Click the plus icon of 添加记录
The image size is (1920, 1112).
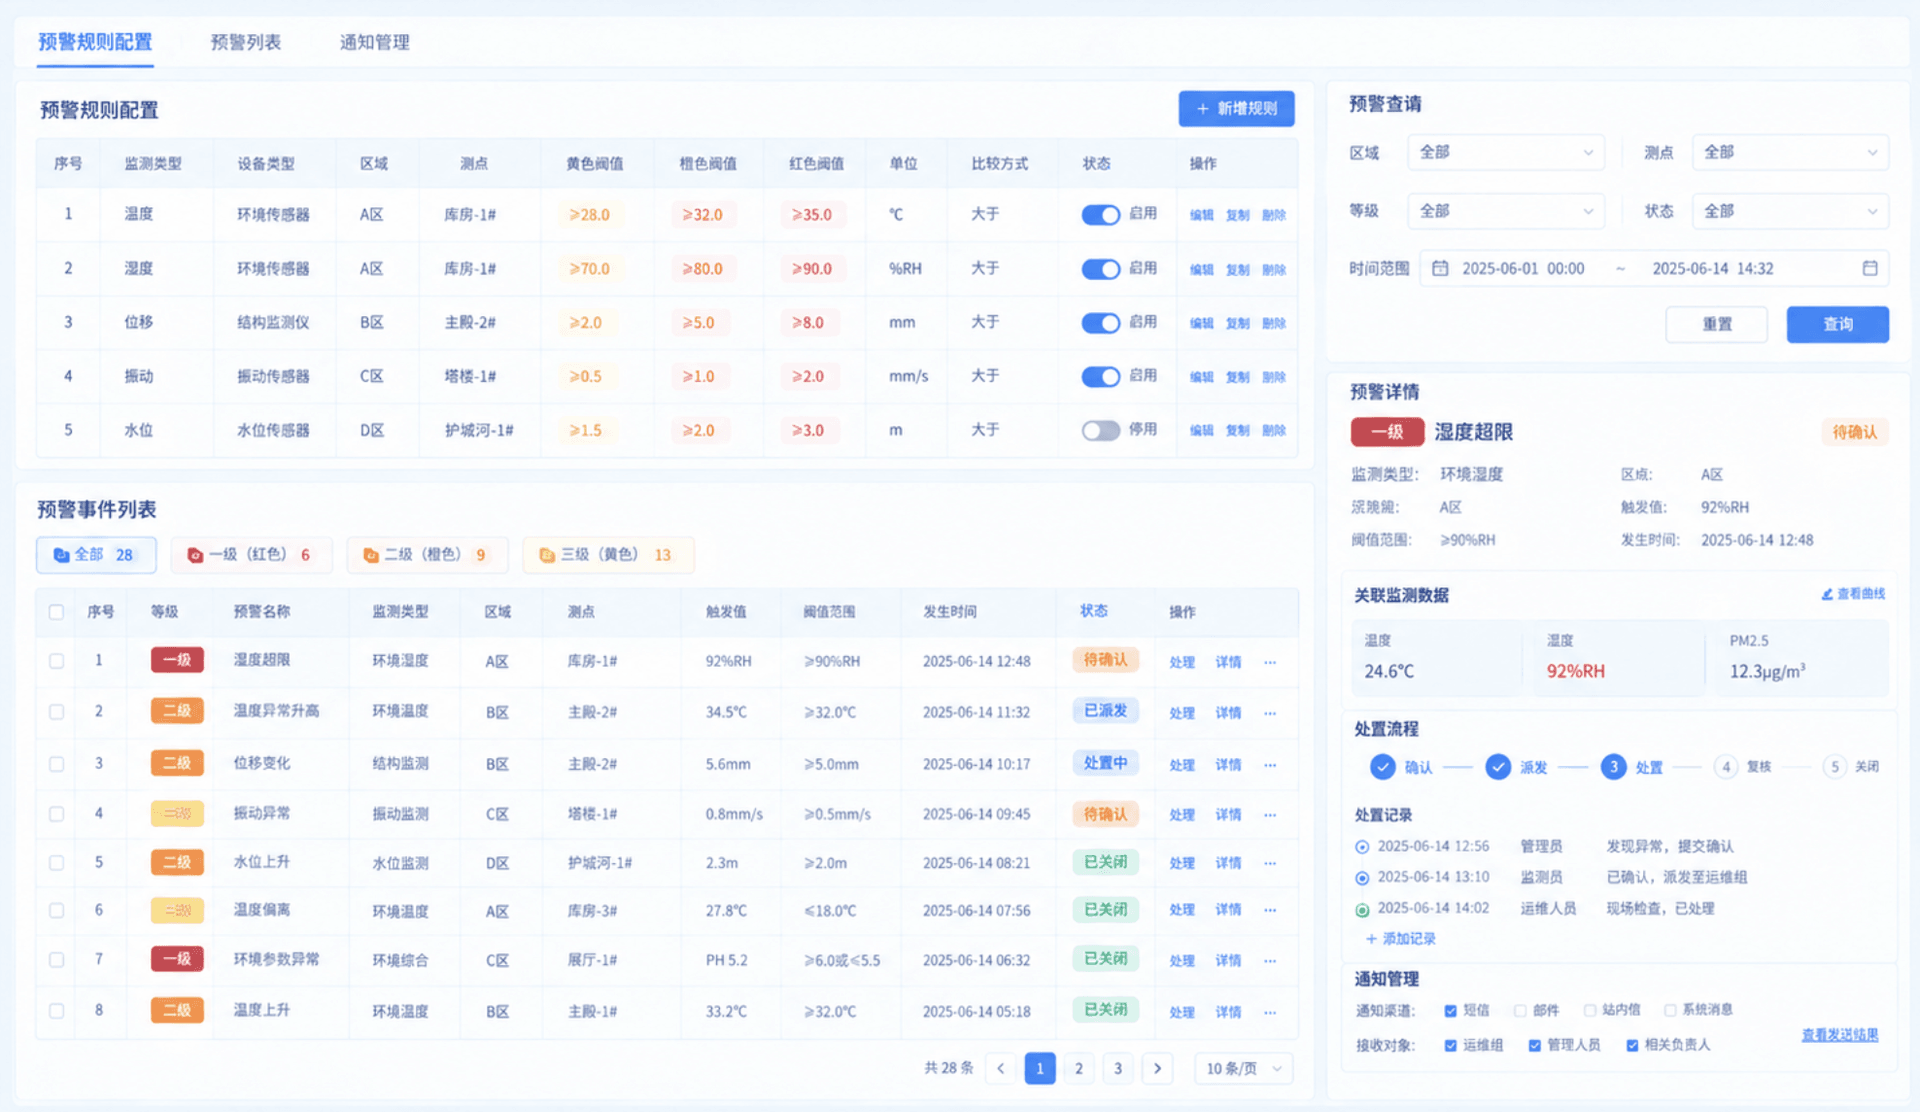(1371, 939)
